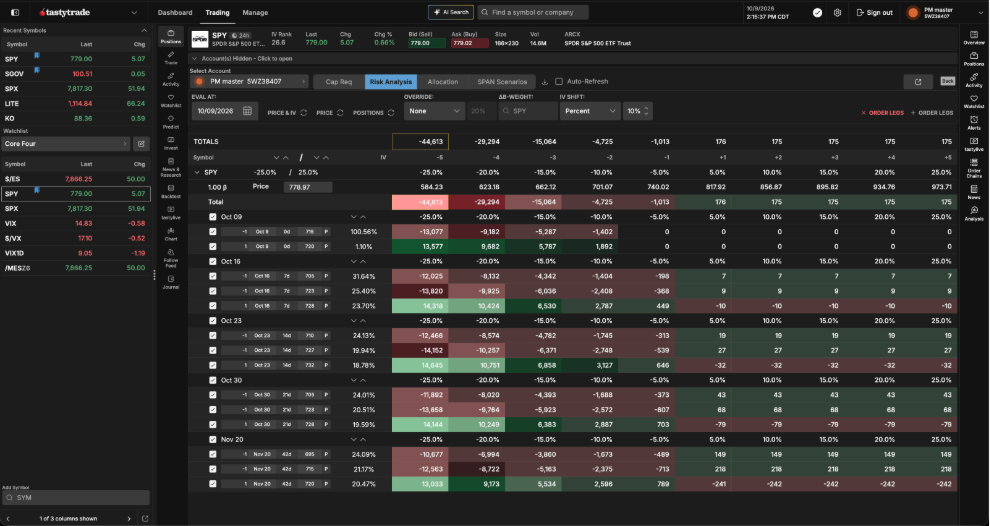Open the Journal icon
Screen dimensions: 990x526
tap(170, 282)
